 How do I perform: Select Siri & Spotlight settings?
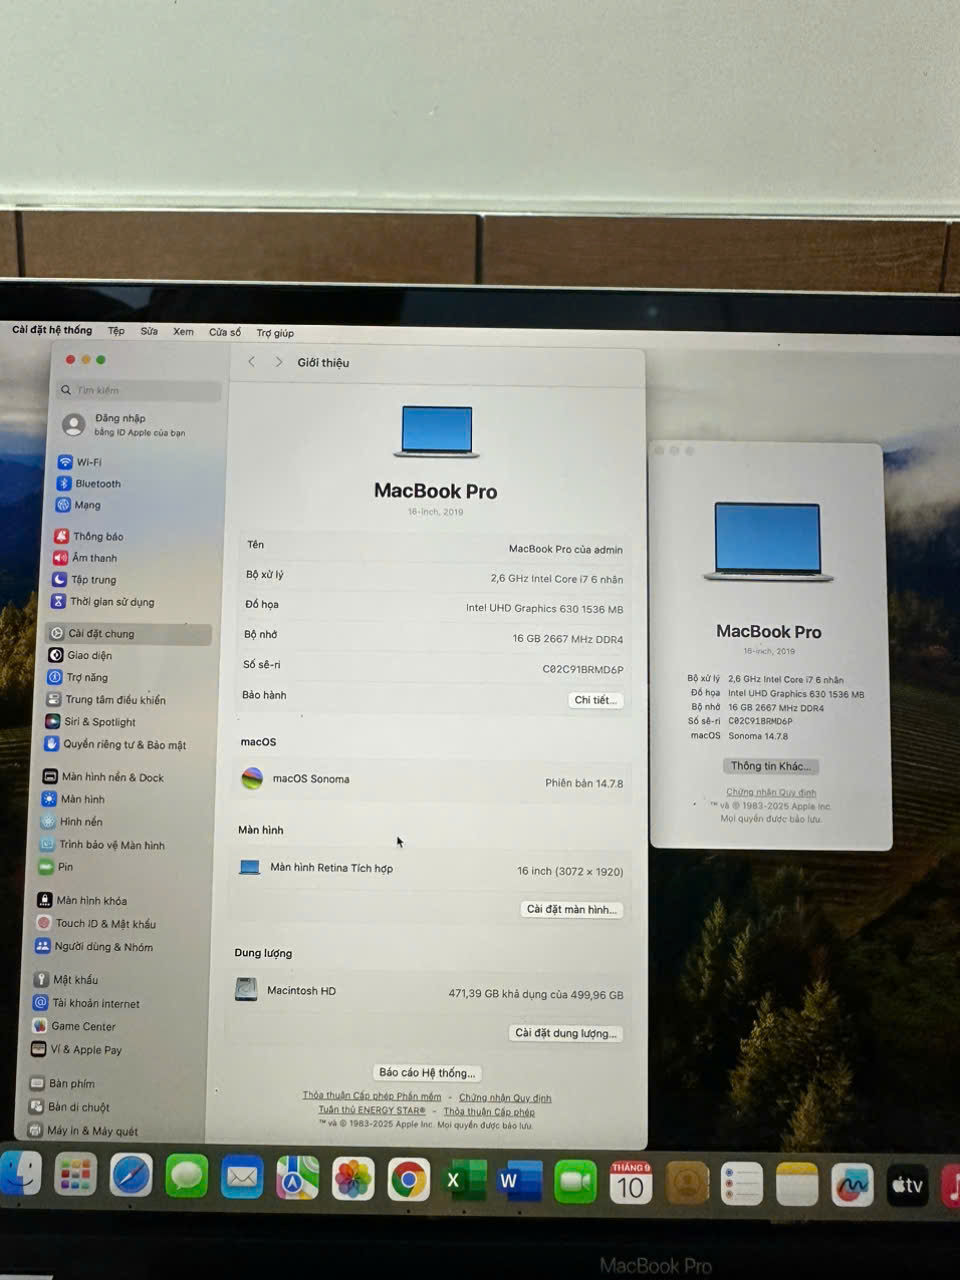(x=98, y=722)
